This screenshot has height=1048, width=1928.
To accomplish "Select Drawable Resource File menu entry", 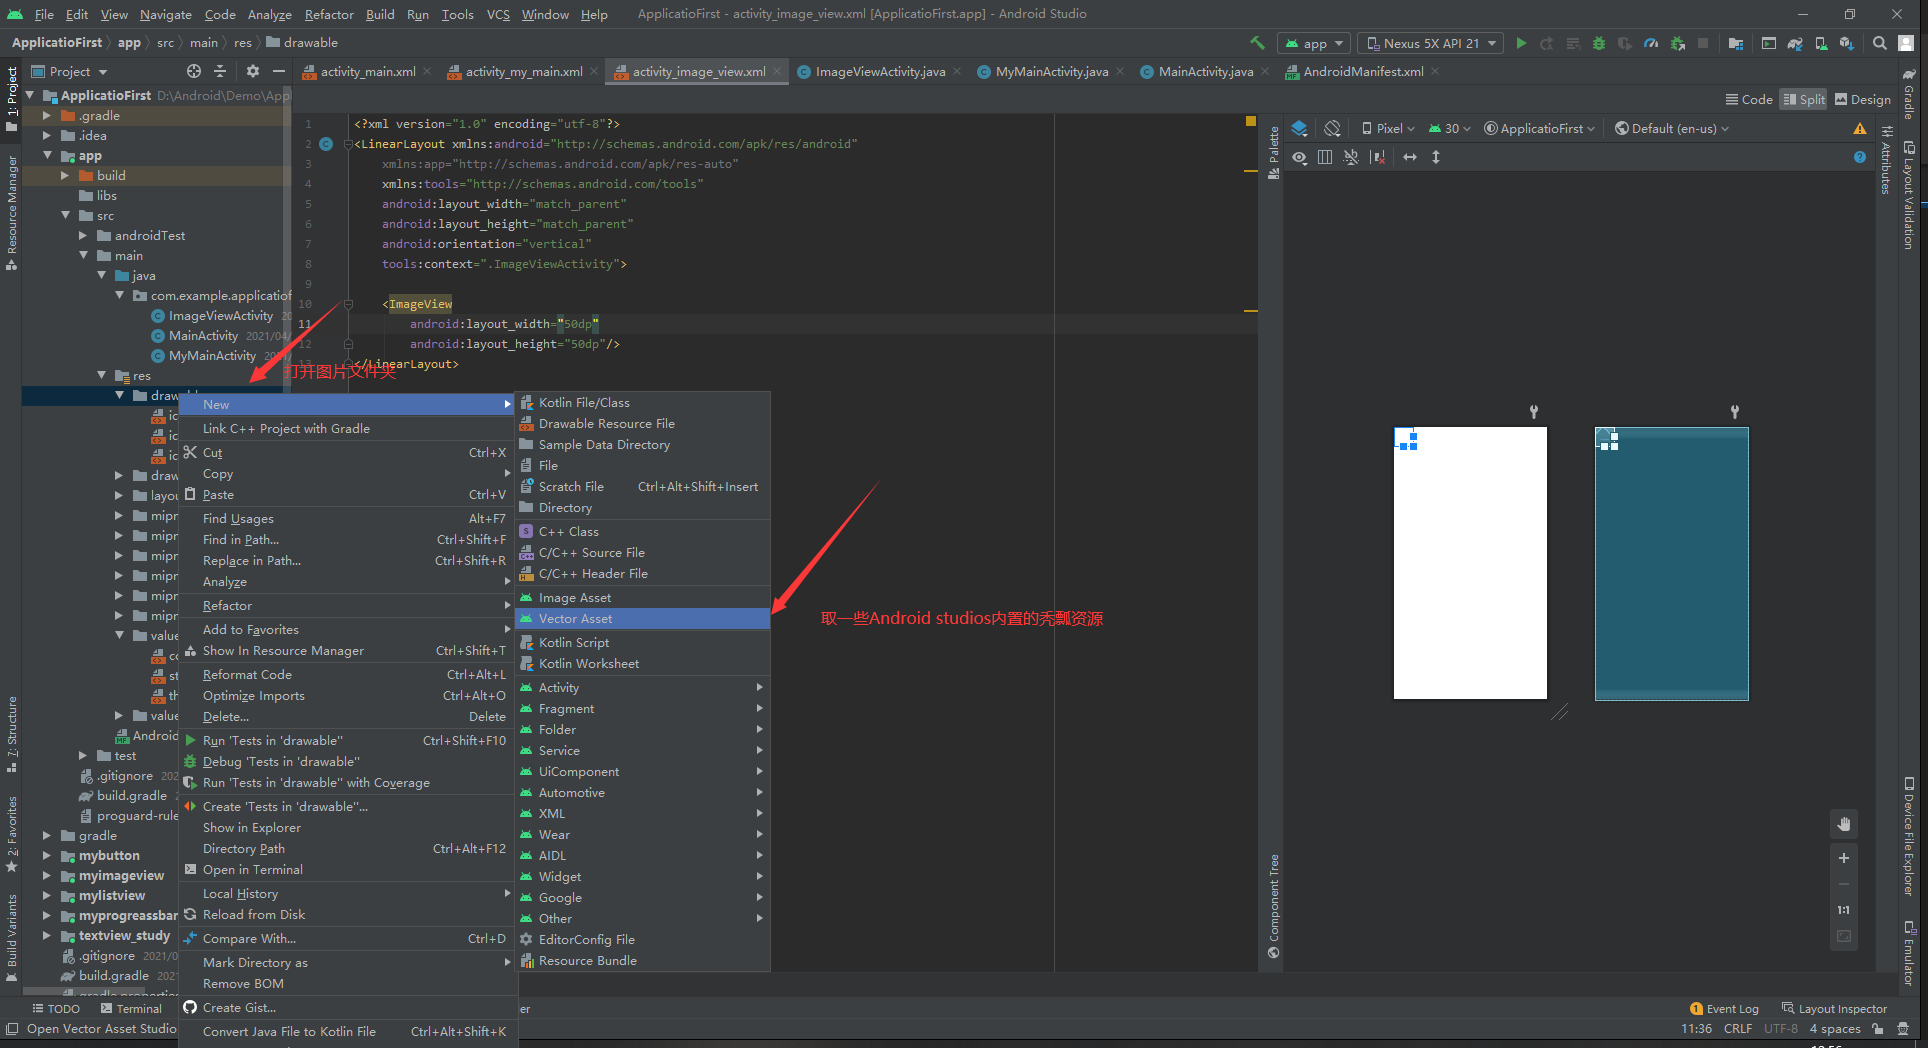I will tap(643, 424).
